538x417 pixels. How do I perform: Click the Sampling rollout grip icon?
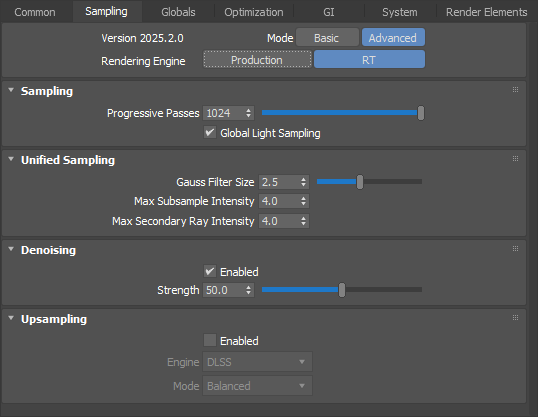click(515, 90)
